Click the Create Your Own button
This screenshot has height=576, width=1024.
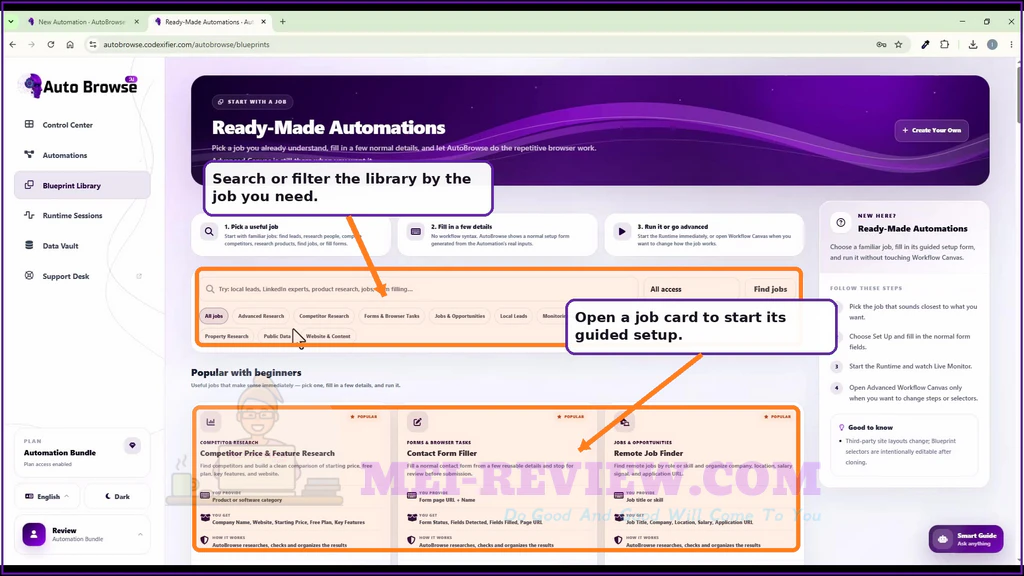click(932, 130)
